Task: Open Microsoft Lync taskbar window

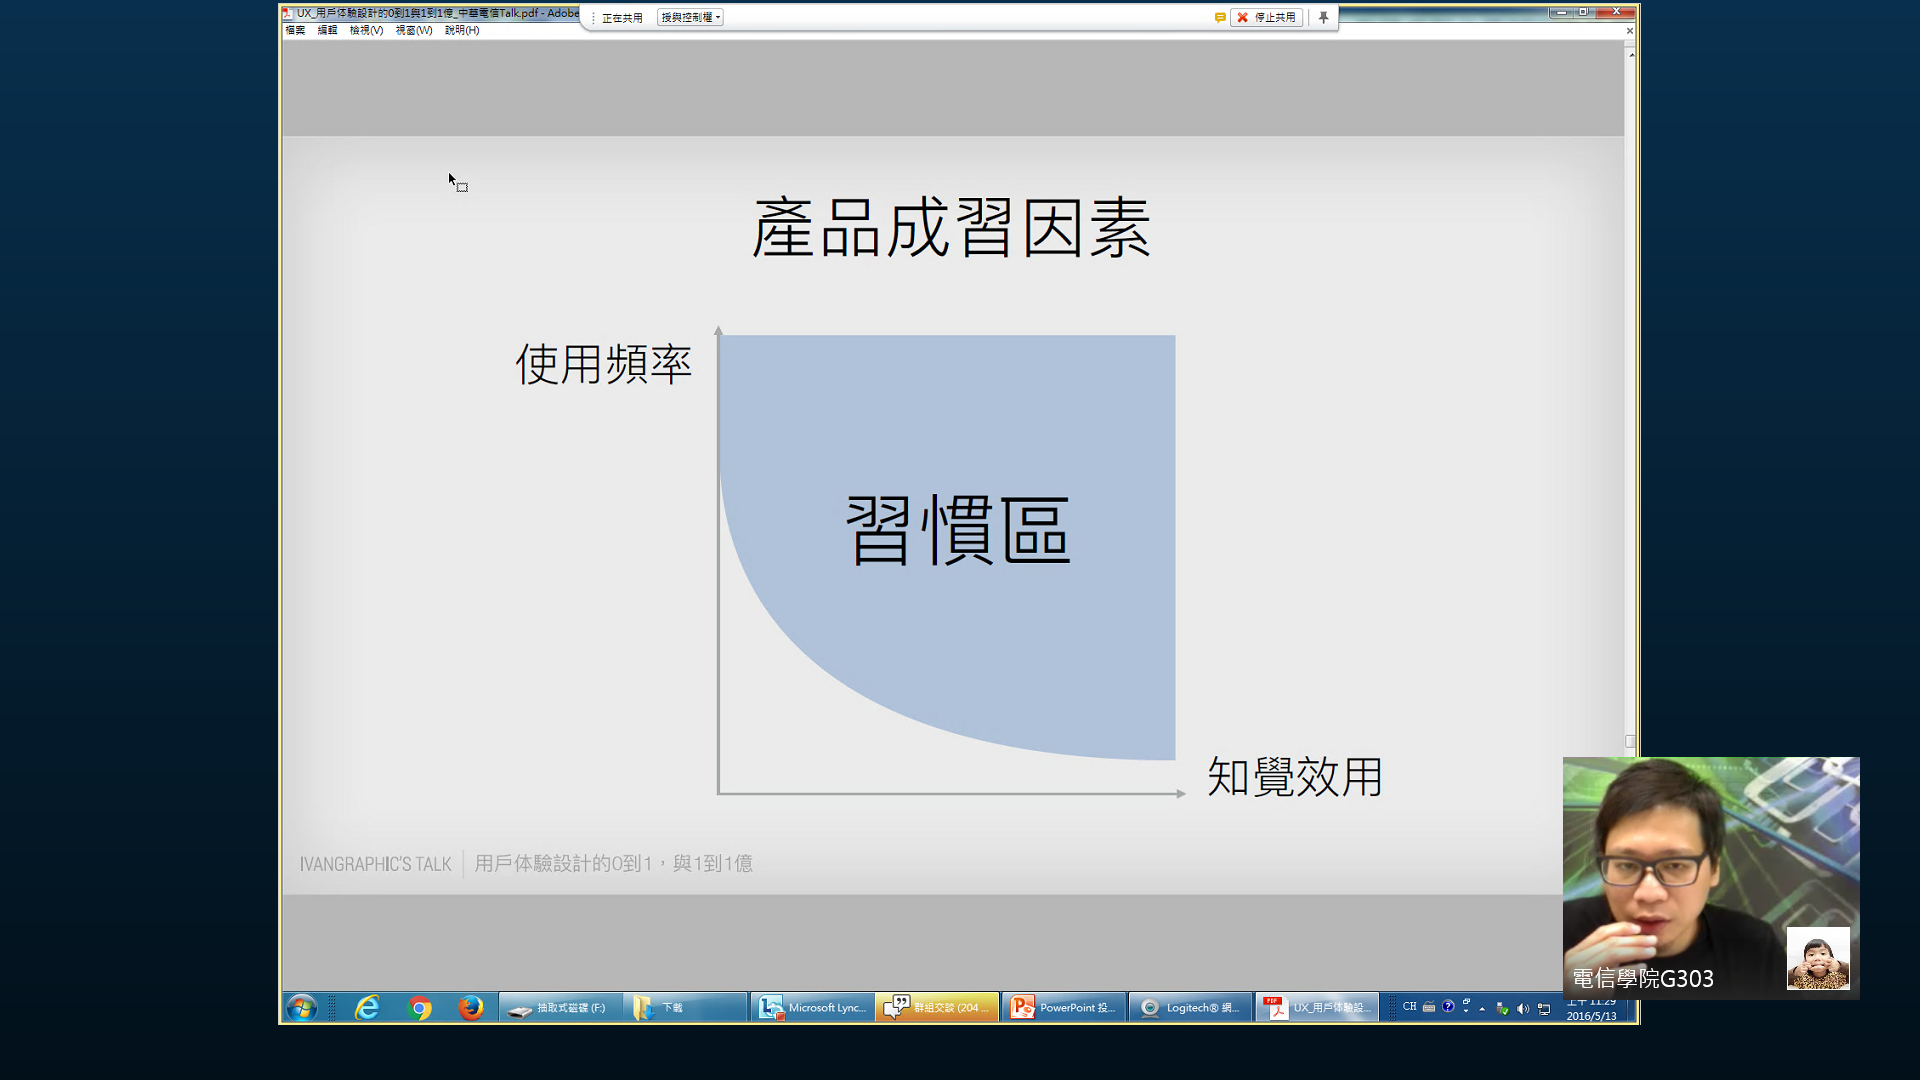Action: coord(812,1007)
